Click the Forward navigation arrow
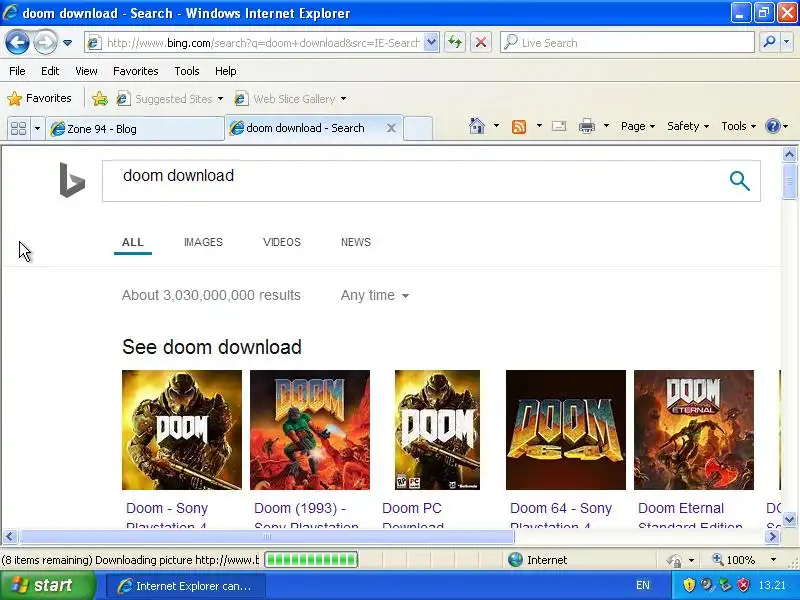The width and height of the screenshot is (800, 600). (x=45, y=42)
